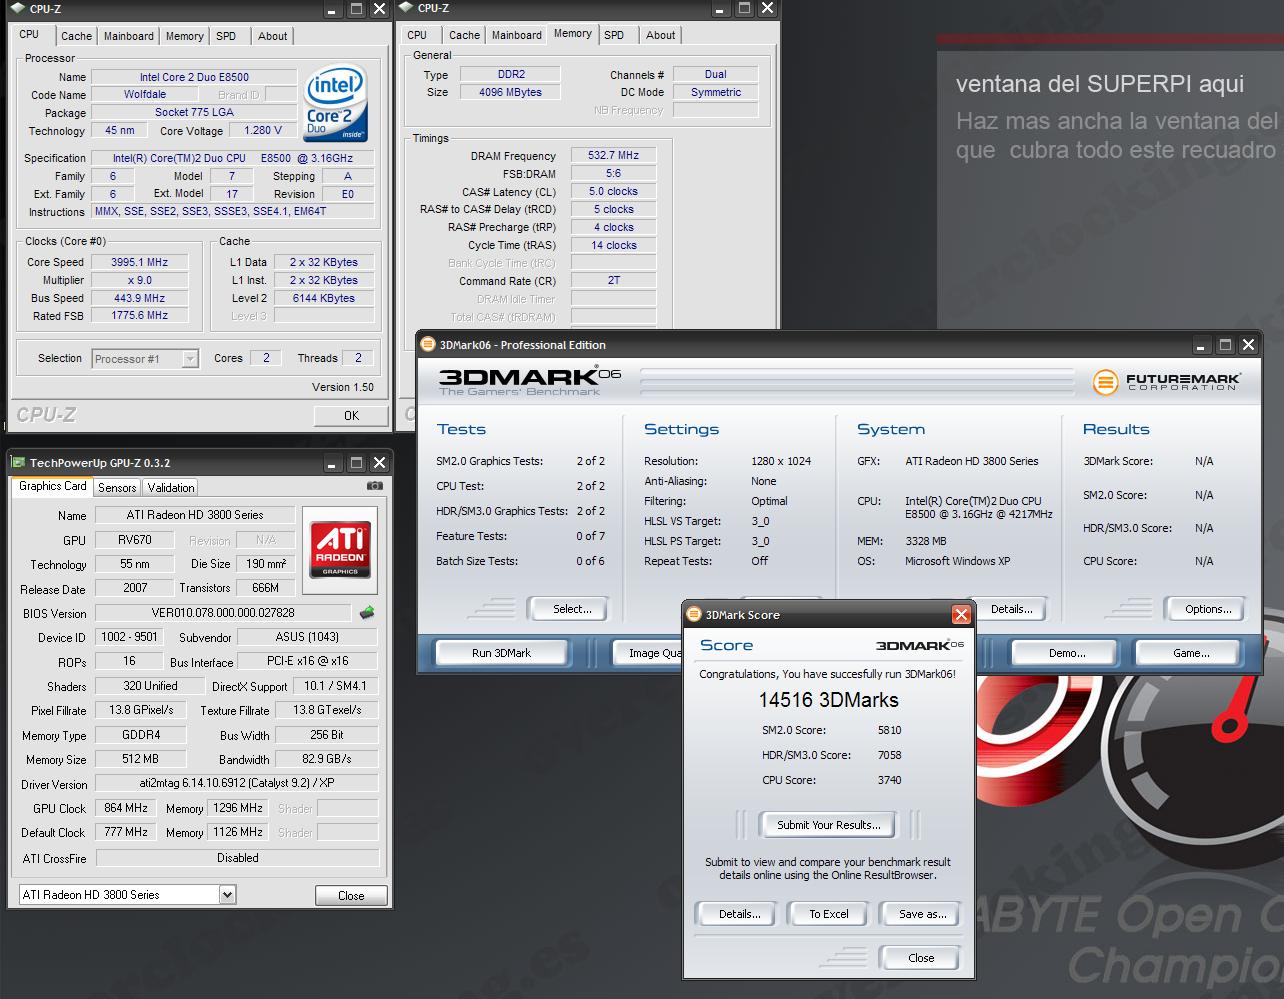Click the 3DMark Score dialog title icon

[695, 615]
